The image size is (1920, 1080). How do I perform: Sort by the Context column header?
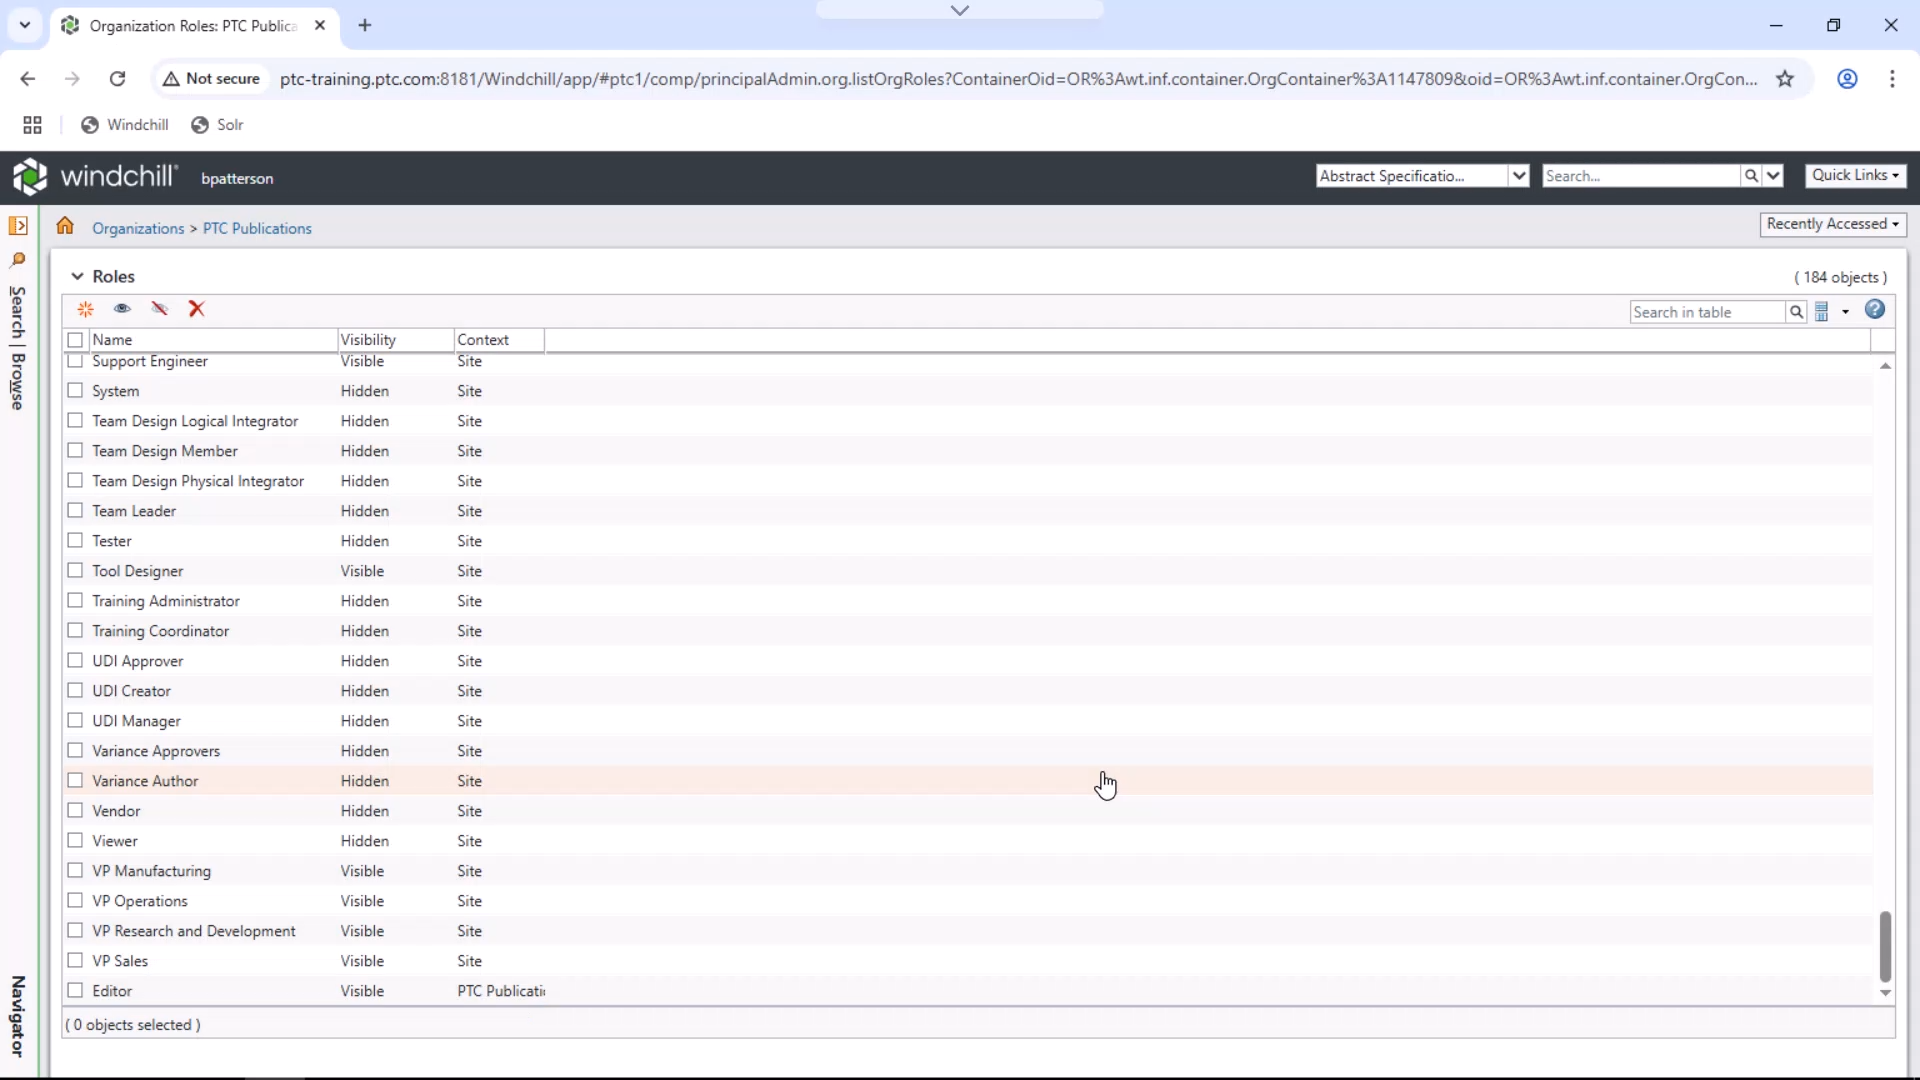click(499, 340)
